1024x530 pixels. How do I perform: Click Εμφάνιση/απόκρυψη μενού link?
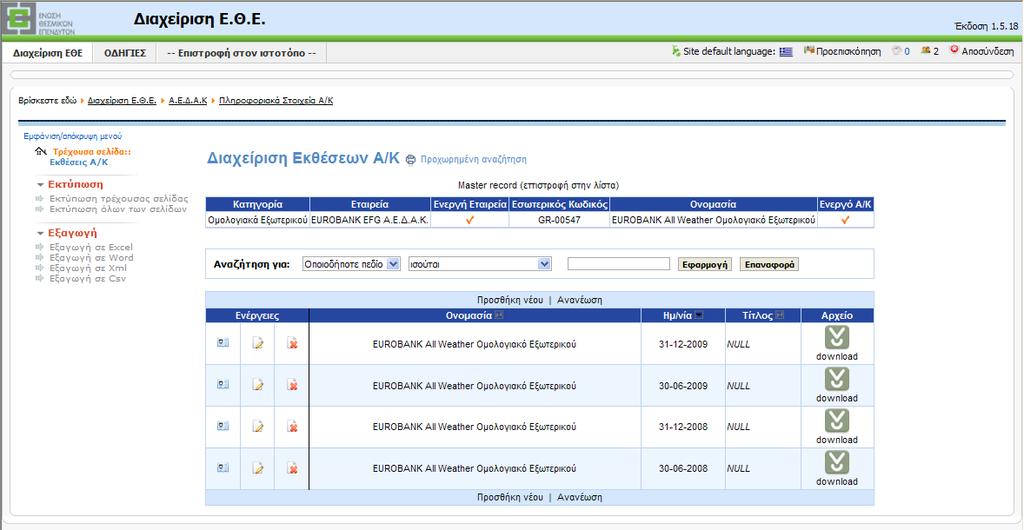pos(72,136)
